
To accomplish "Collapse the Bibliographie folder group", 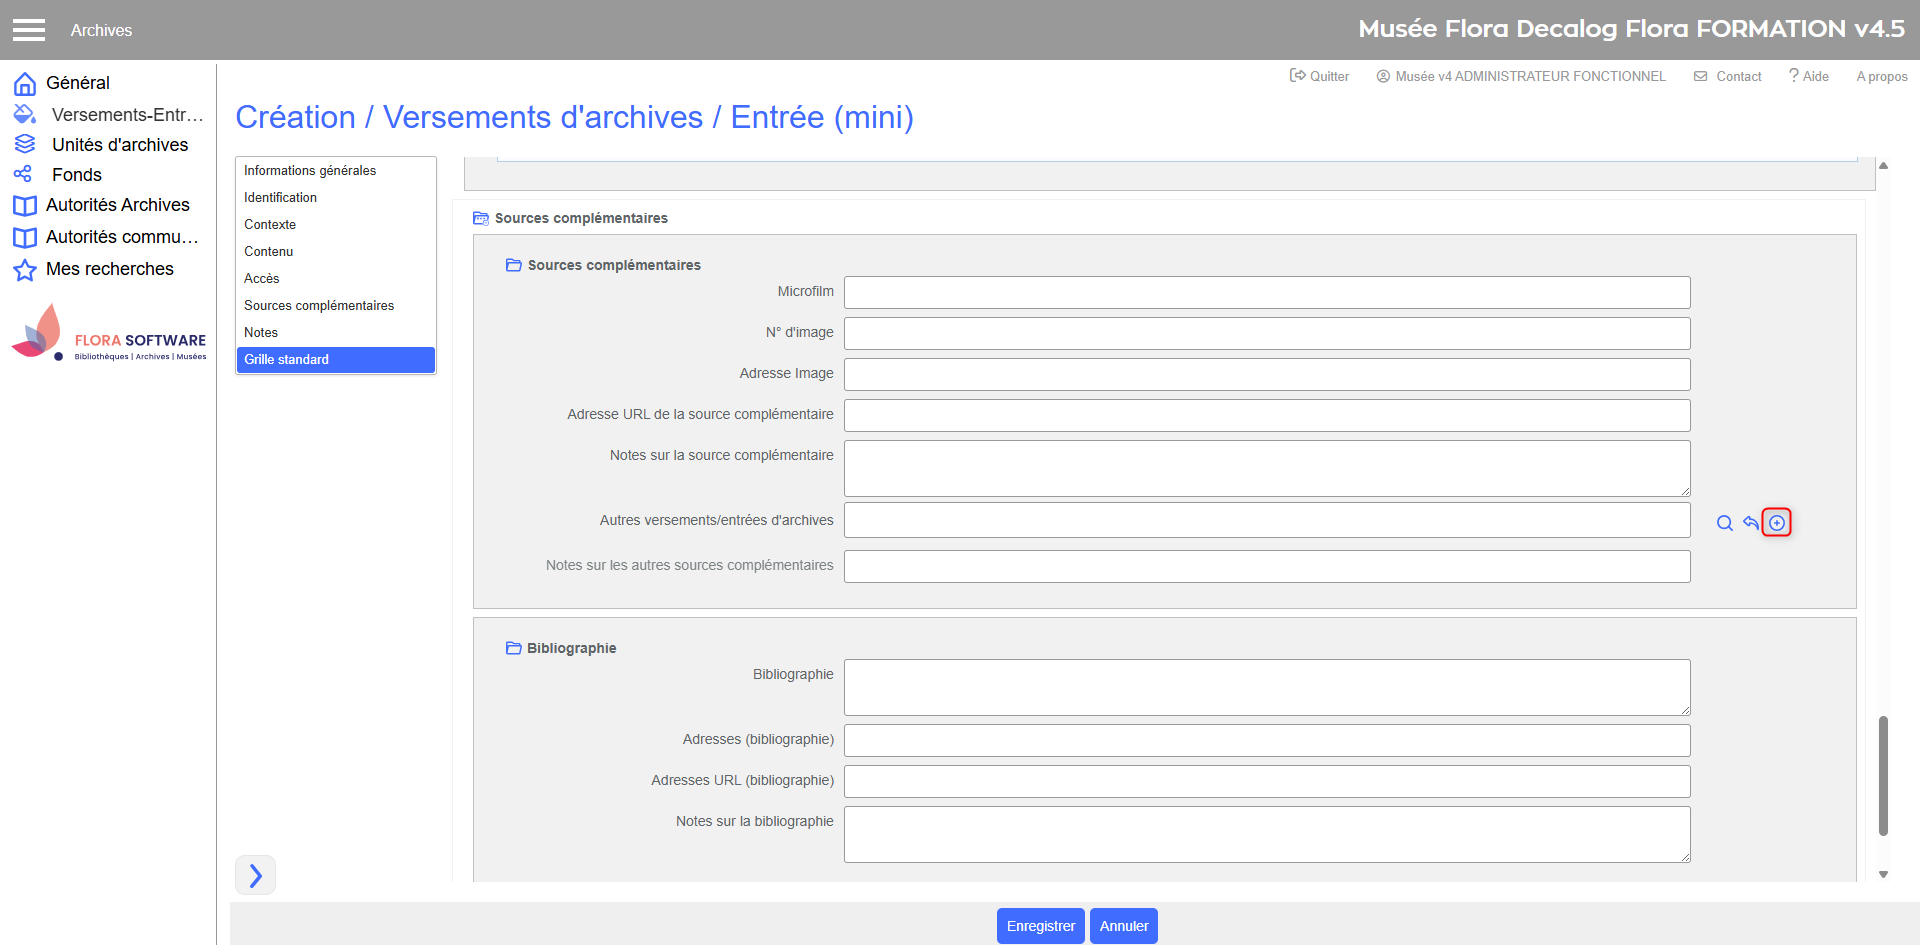I will click(x=513, y=648).
